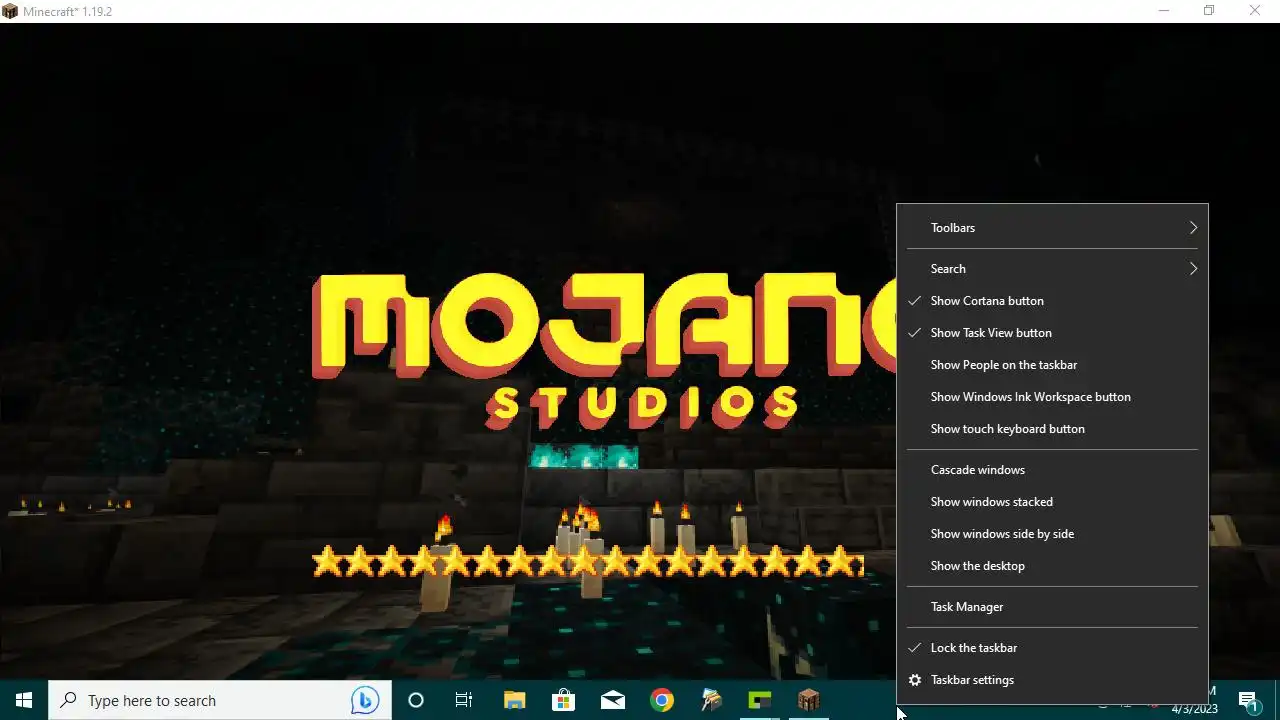
Task: Toggle Show Task View button option
Action: pyautogui.click(x=1052, y=333)
